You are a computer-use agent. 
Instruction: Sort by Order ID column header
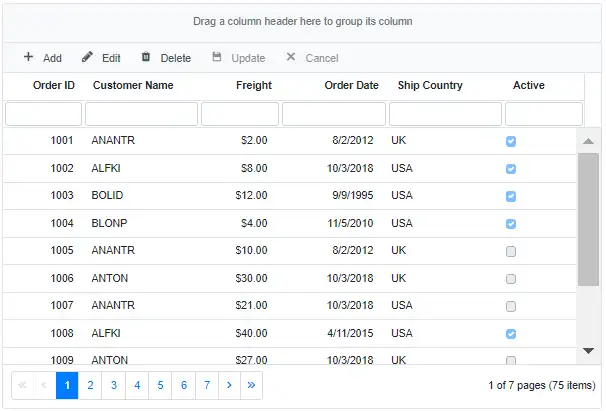(54, 85)
